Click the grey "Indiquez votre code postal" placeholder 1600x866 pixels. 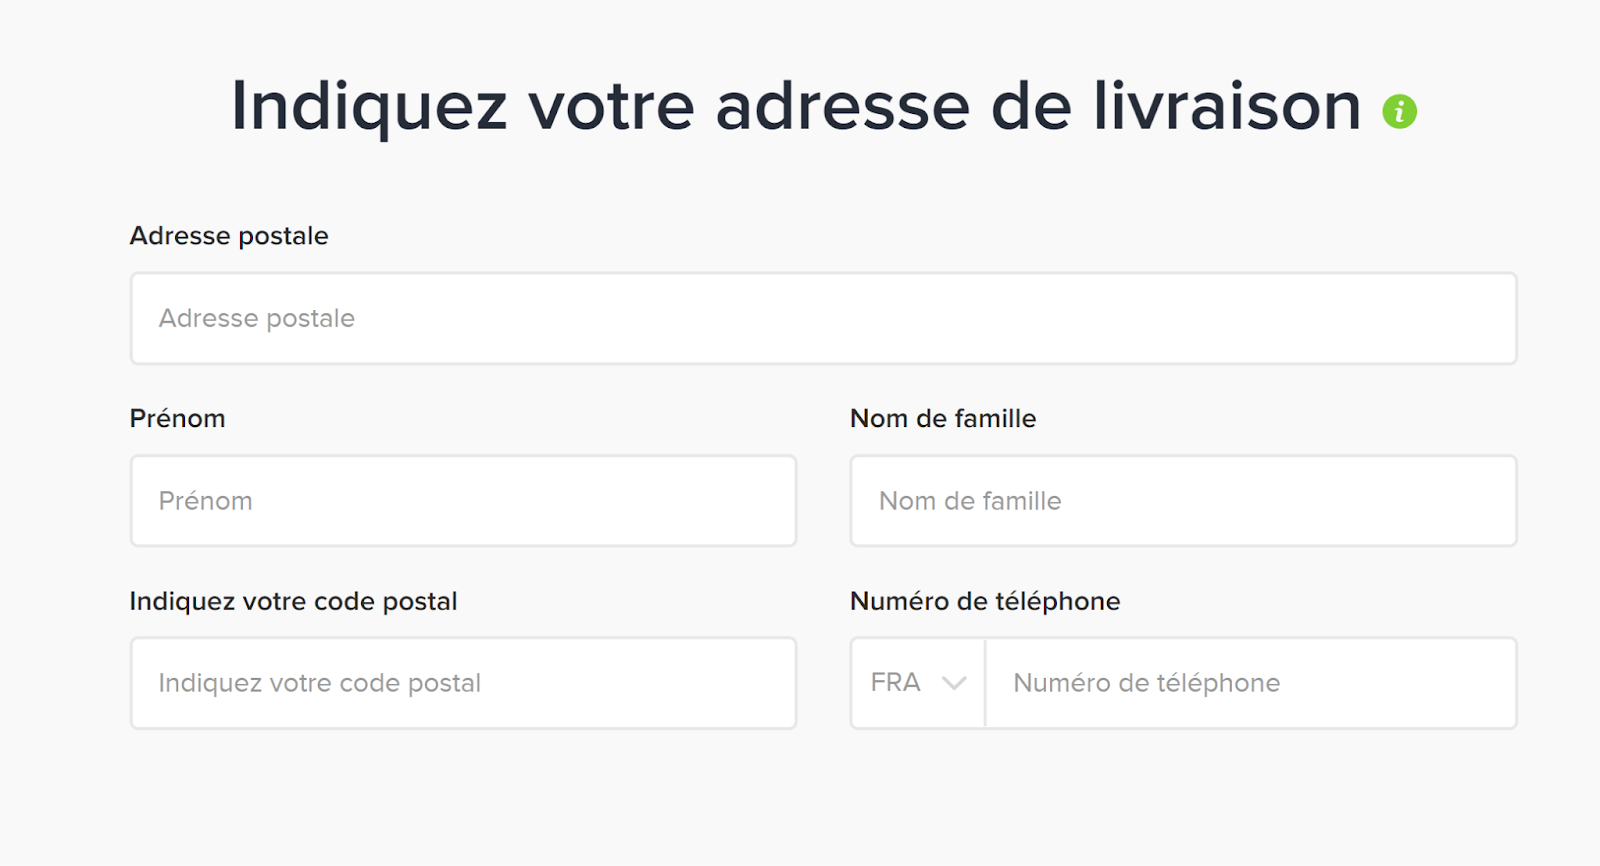pos(319,683)
